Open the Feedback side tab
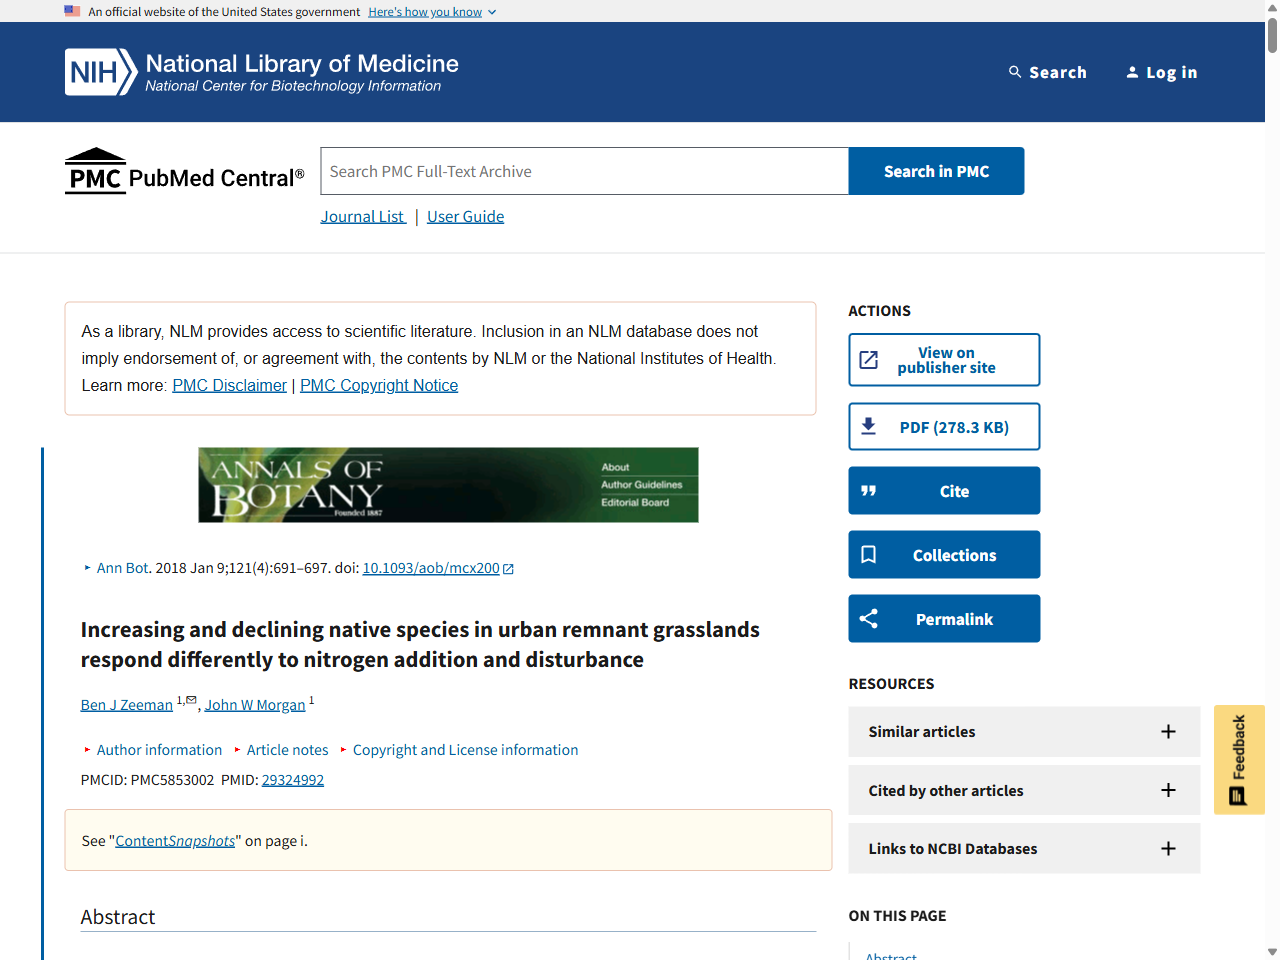Image resolution: width=1280 pixels, height=960 pixels. [1239, 758]
